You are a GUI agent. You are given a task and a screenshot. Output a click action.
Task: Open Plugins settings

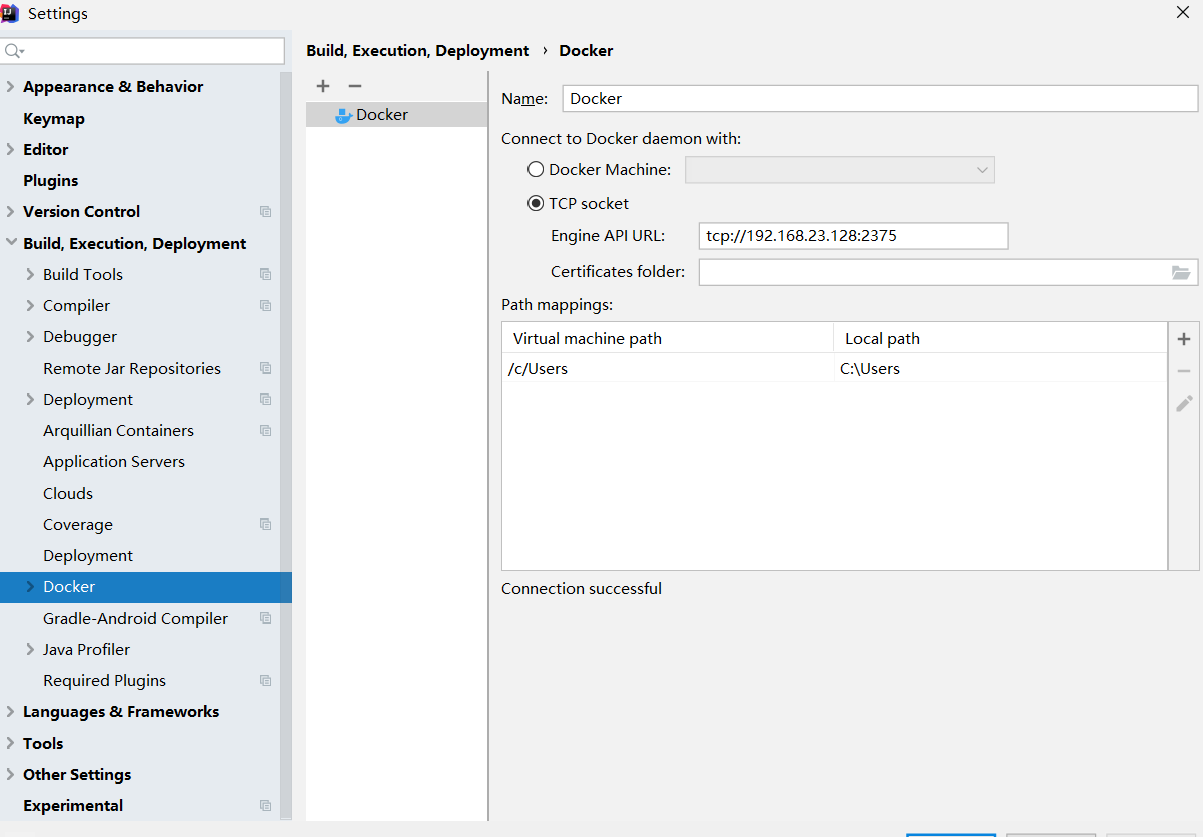point(50,180)
